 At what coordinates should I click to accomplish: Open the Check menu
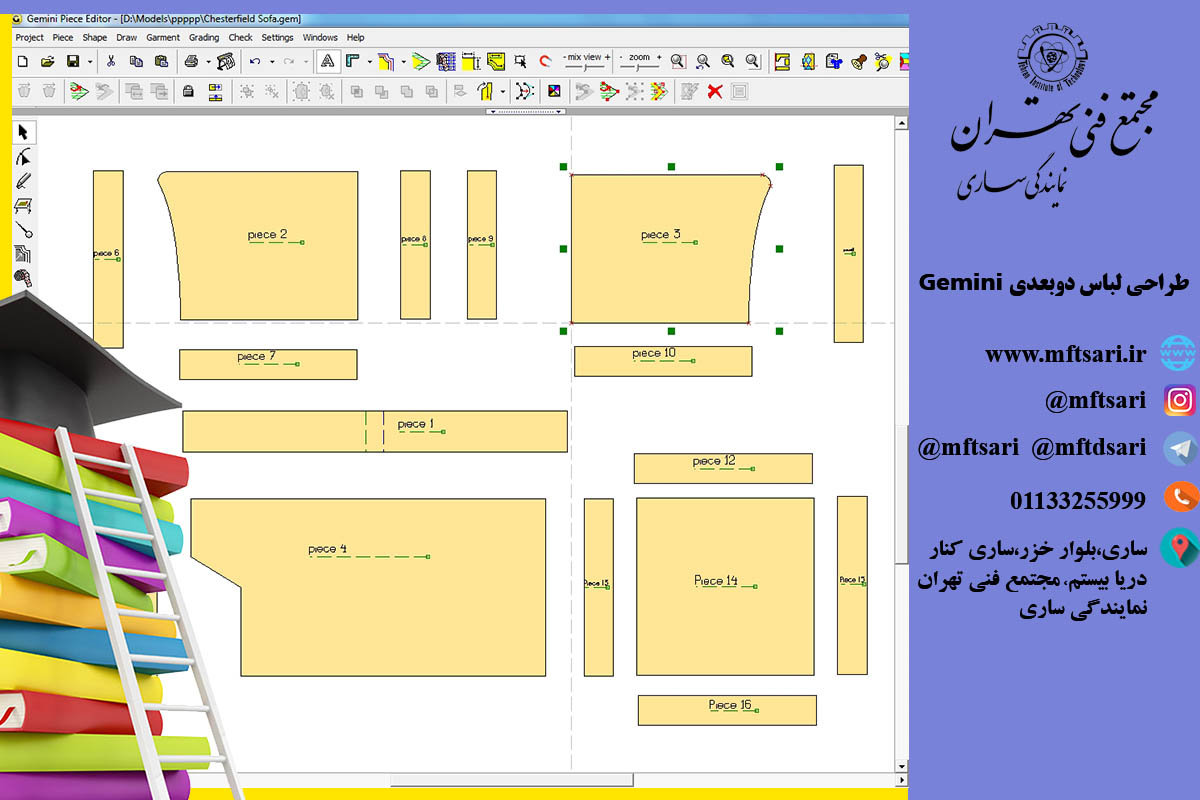point(240,37)
